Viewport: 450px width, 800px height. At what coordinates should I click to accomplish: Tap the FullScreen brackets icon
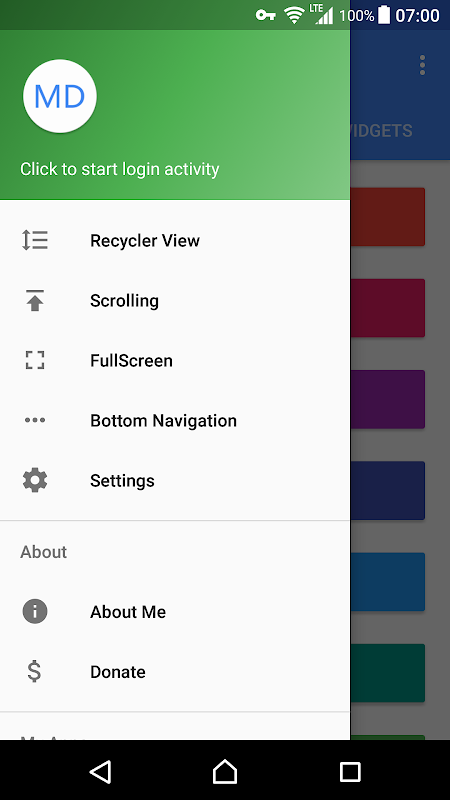pyautogui.click(x=35, y=360)
